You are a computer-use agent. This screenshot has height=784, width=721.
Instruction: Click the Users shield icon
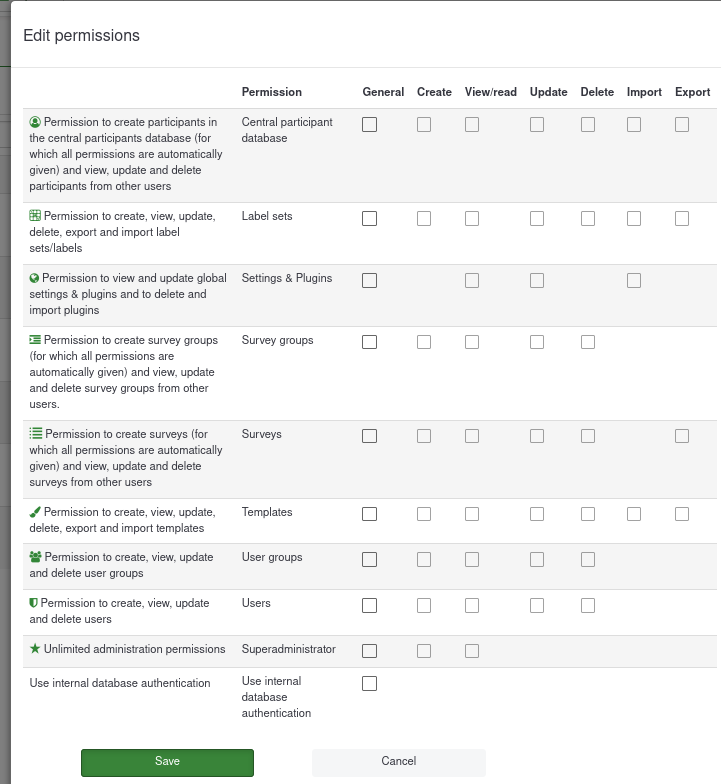pos(34,603)
